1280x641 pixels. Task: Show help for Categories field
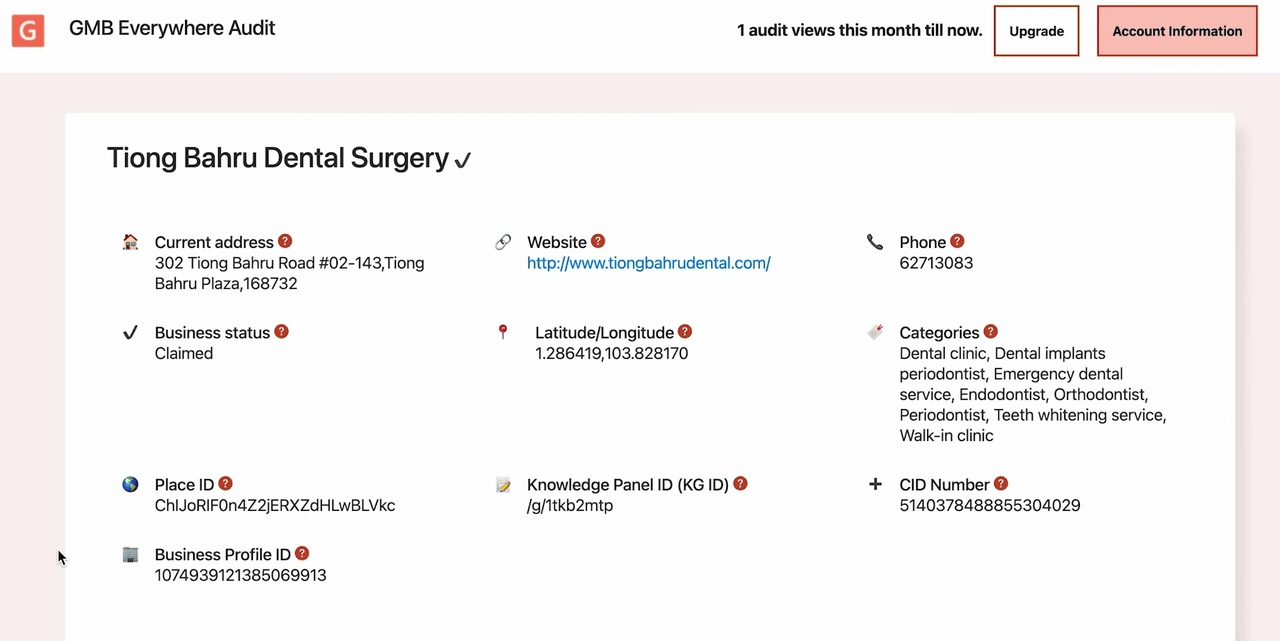tap(991, 331)
